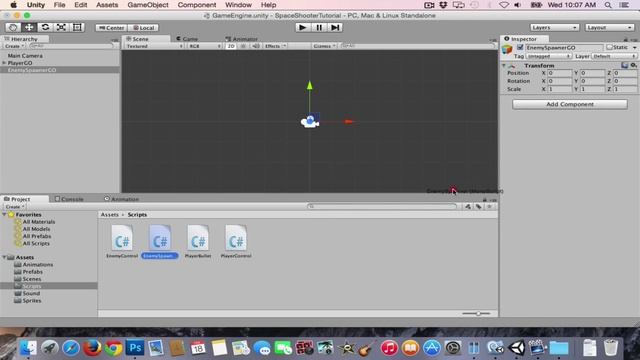Click the Scale Y field

tap(592, 89)
